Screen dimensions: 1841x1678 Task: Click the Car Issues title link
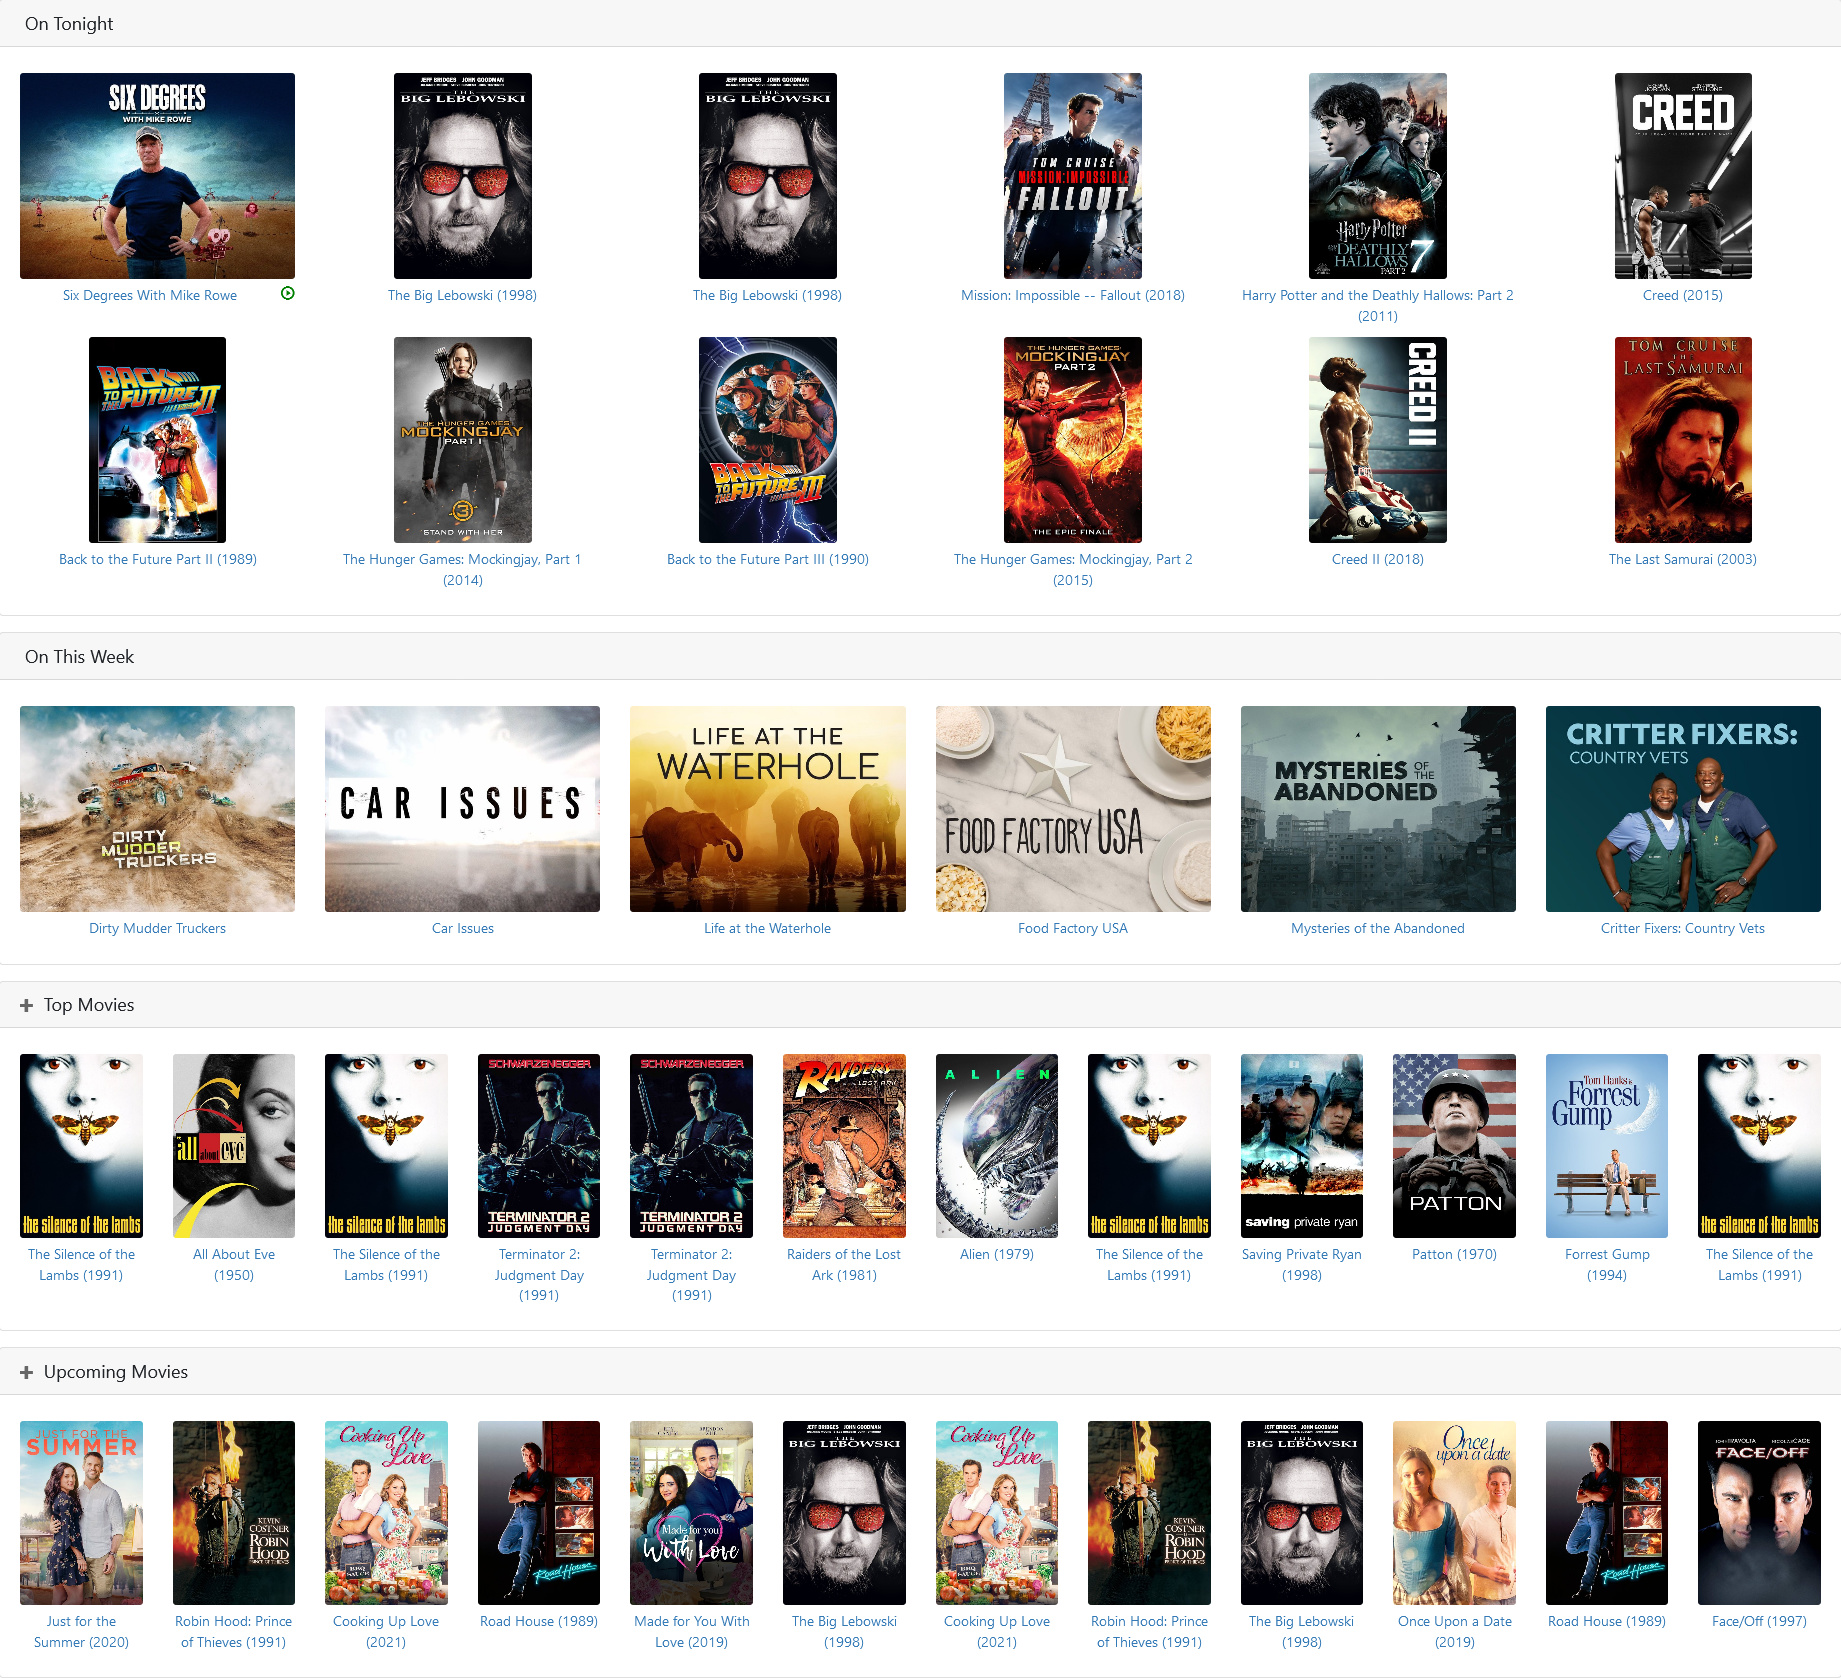pos(462,929)
